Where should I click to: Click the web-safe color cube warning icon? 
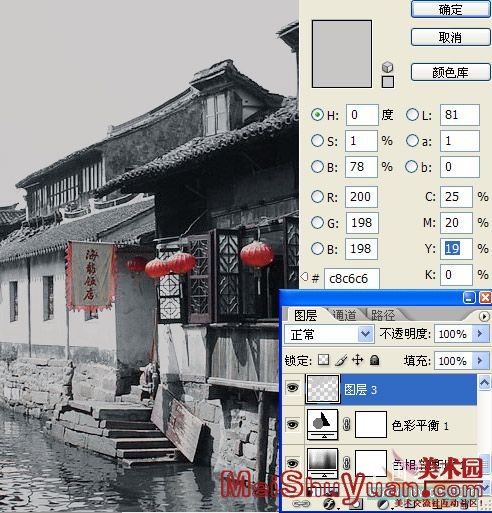(387, 68)
